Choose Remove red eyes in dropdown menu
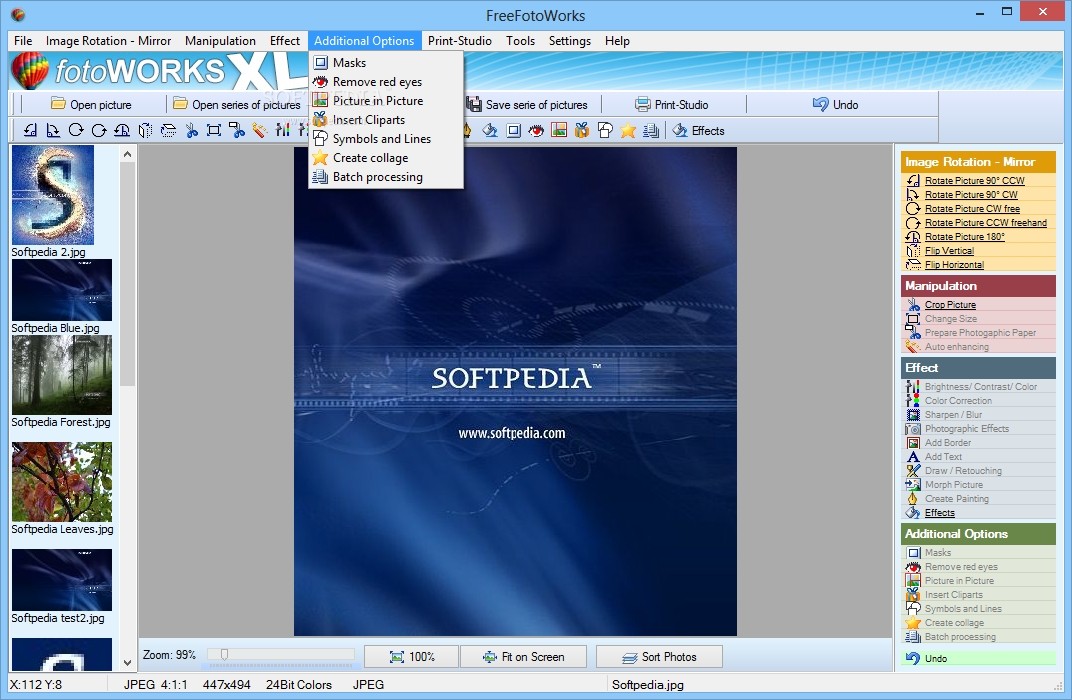Screen dimensions: 1072x700 click(386, 82)
